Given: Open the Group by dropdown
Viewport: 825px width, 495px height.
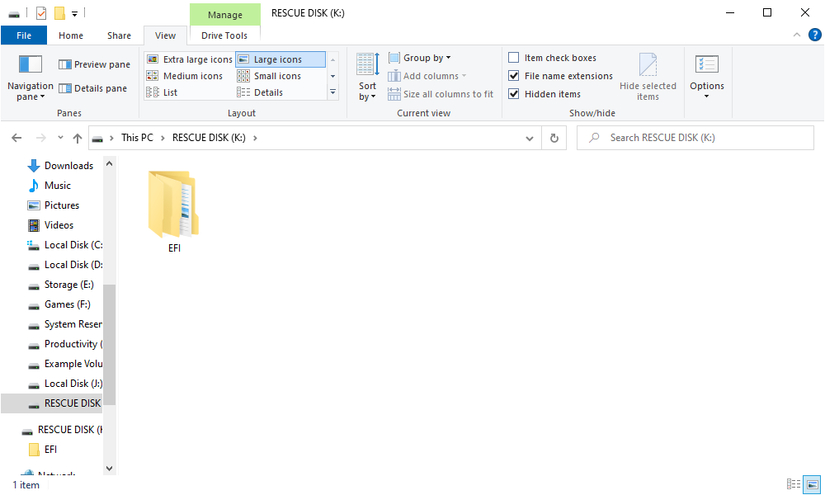Looking at the screenshot, I should click(419, 58).
